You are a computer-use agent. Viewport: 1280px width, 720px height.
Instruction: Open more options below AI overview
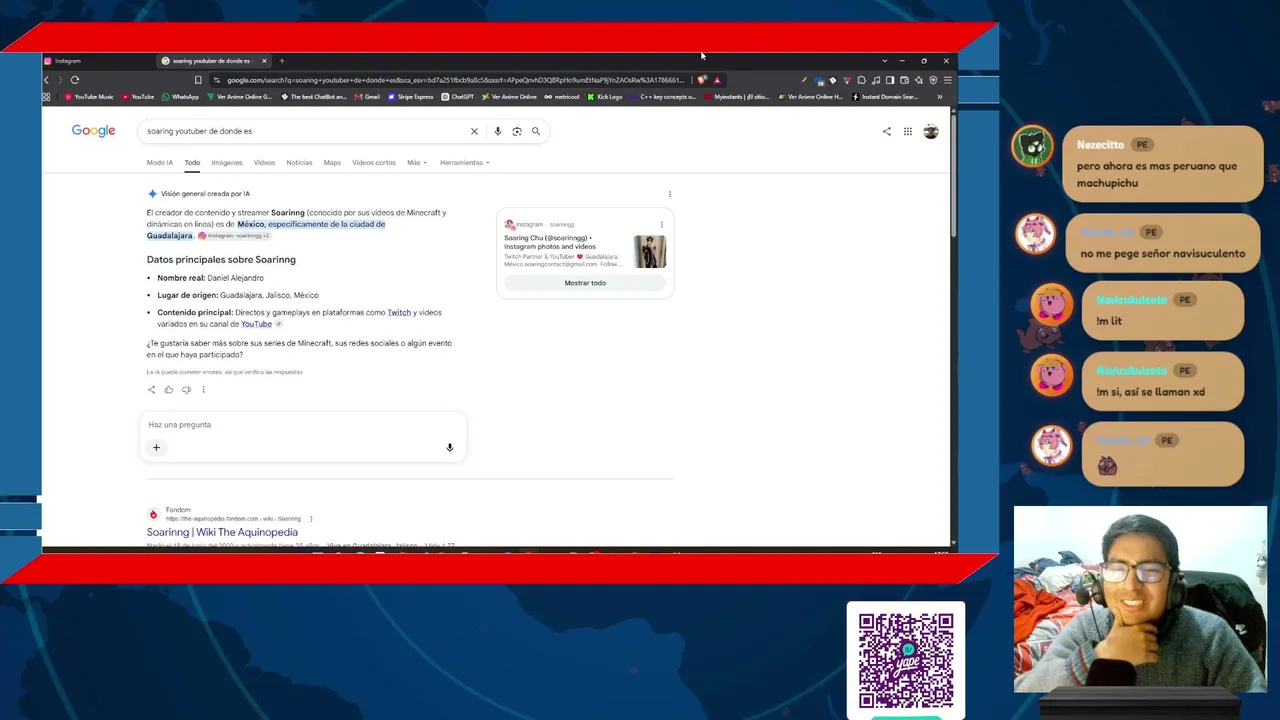[203, 390]
